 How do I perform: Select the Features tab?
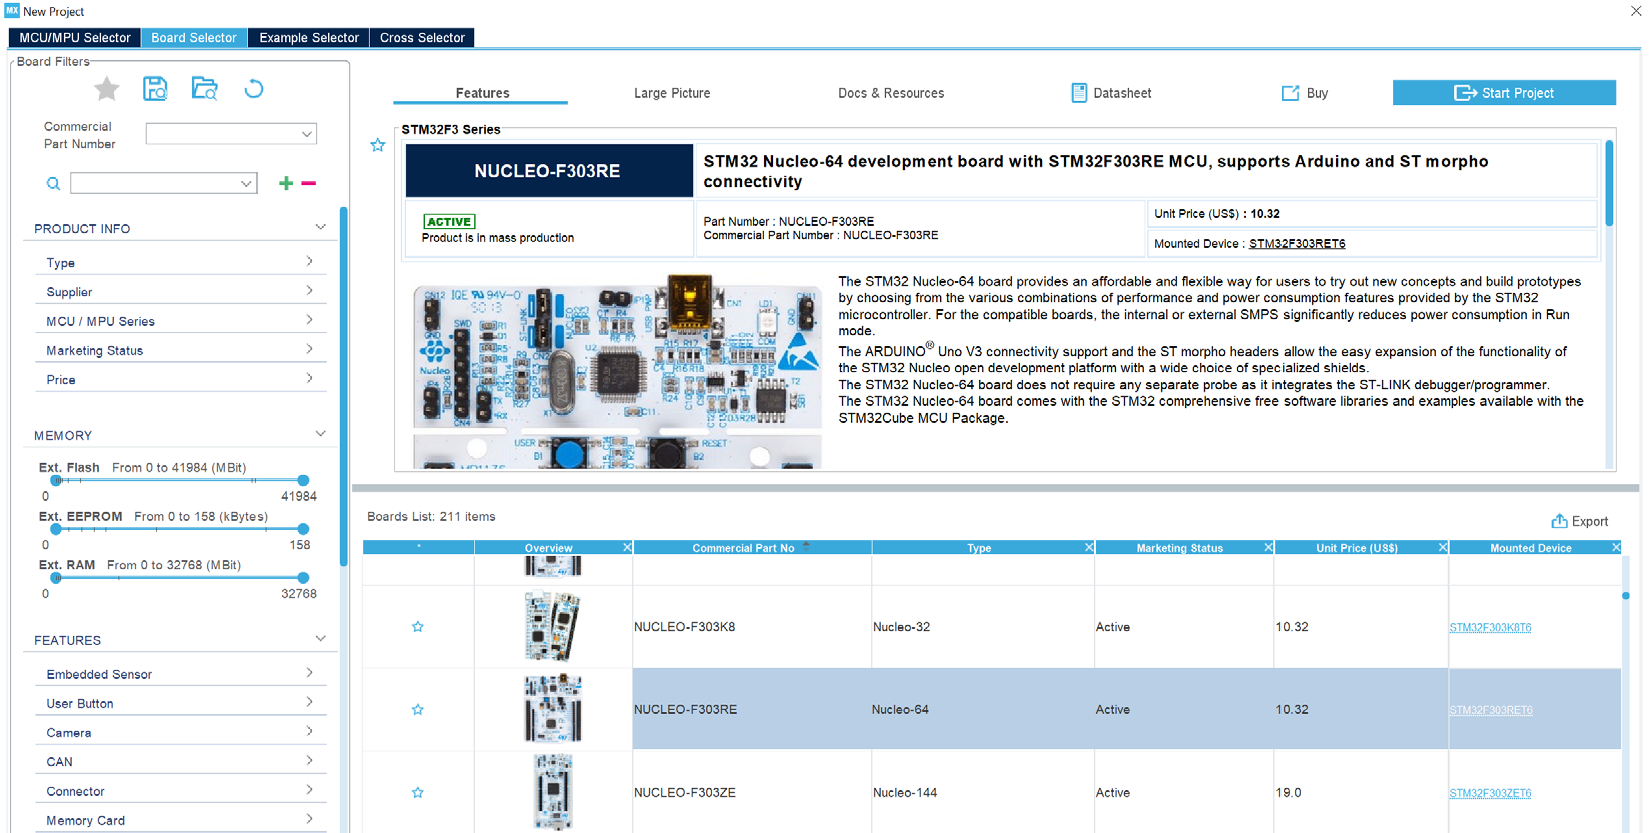482,93
